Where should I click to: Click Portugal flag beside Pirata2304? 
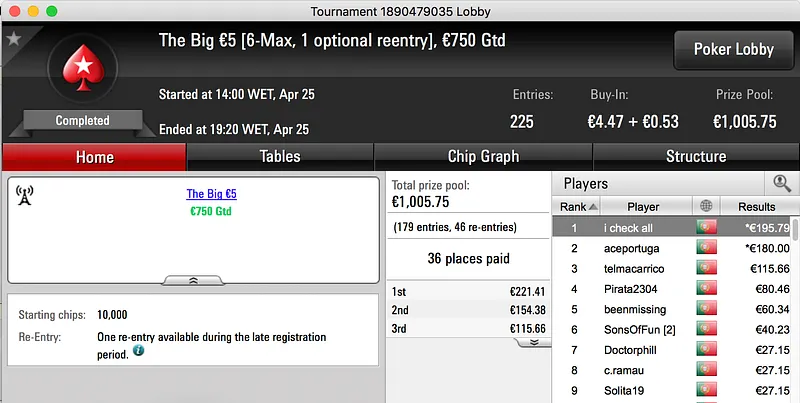pos(707,289)
